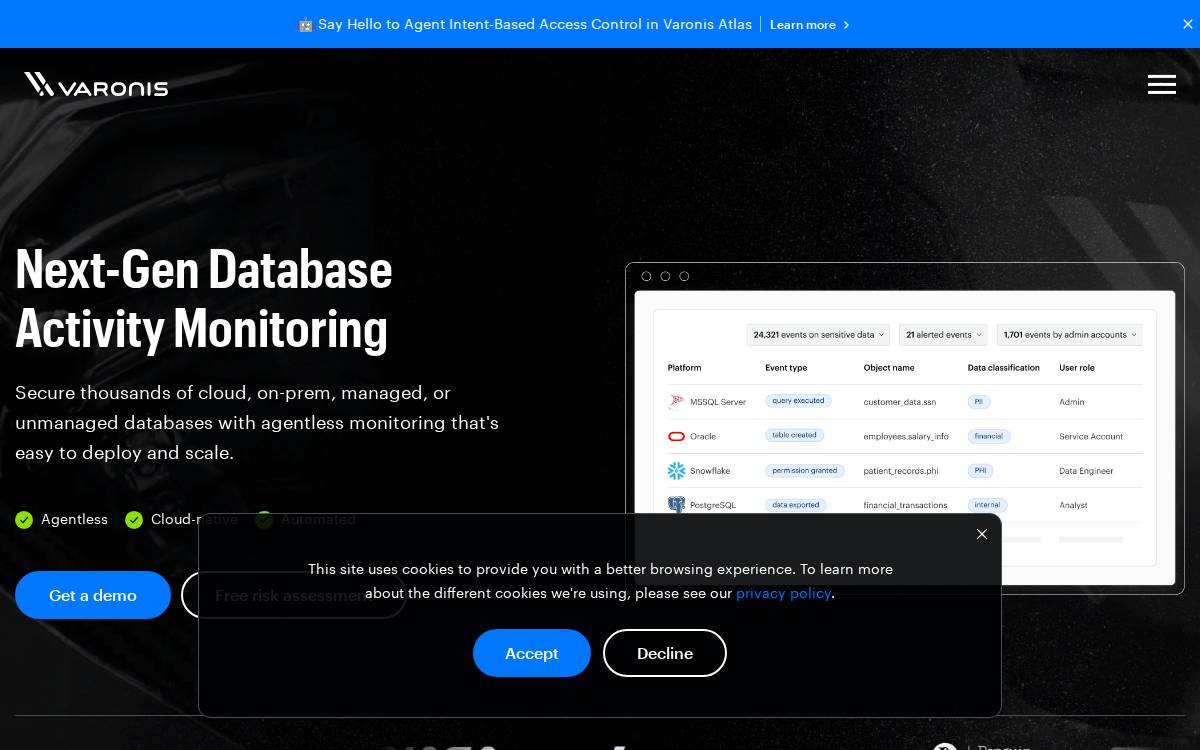
Task: Click the Free risk assessment button
Action: click(x=293, y=595)
